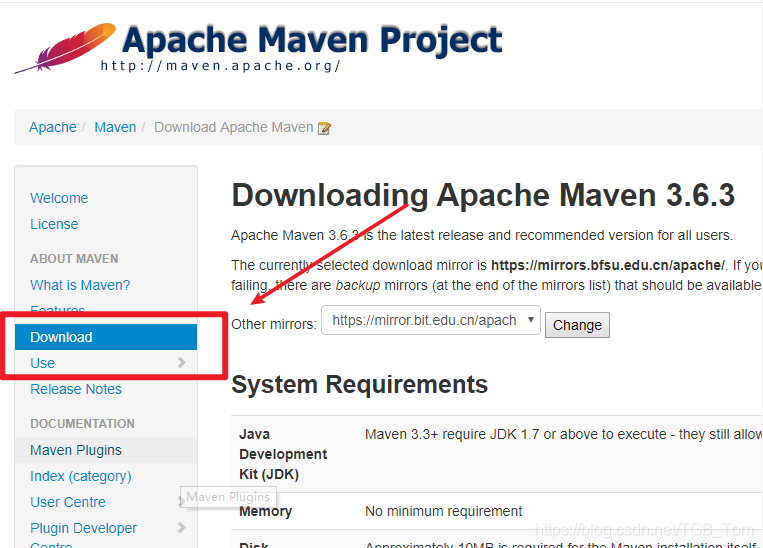This screenshot has width=763, height=548.
Task: Click the Change mirror button
Action: 577,325
